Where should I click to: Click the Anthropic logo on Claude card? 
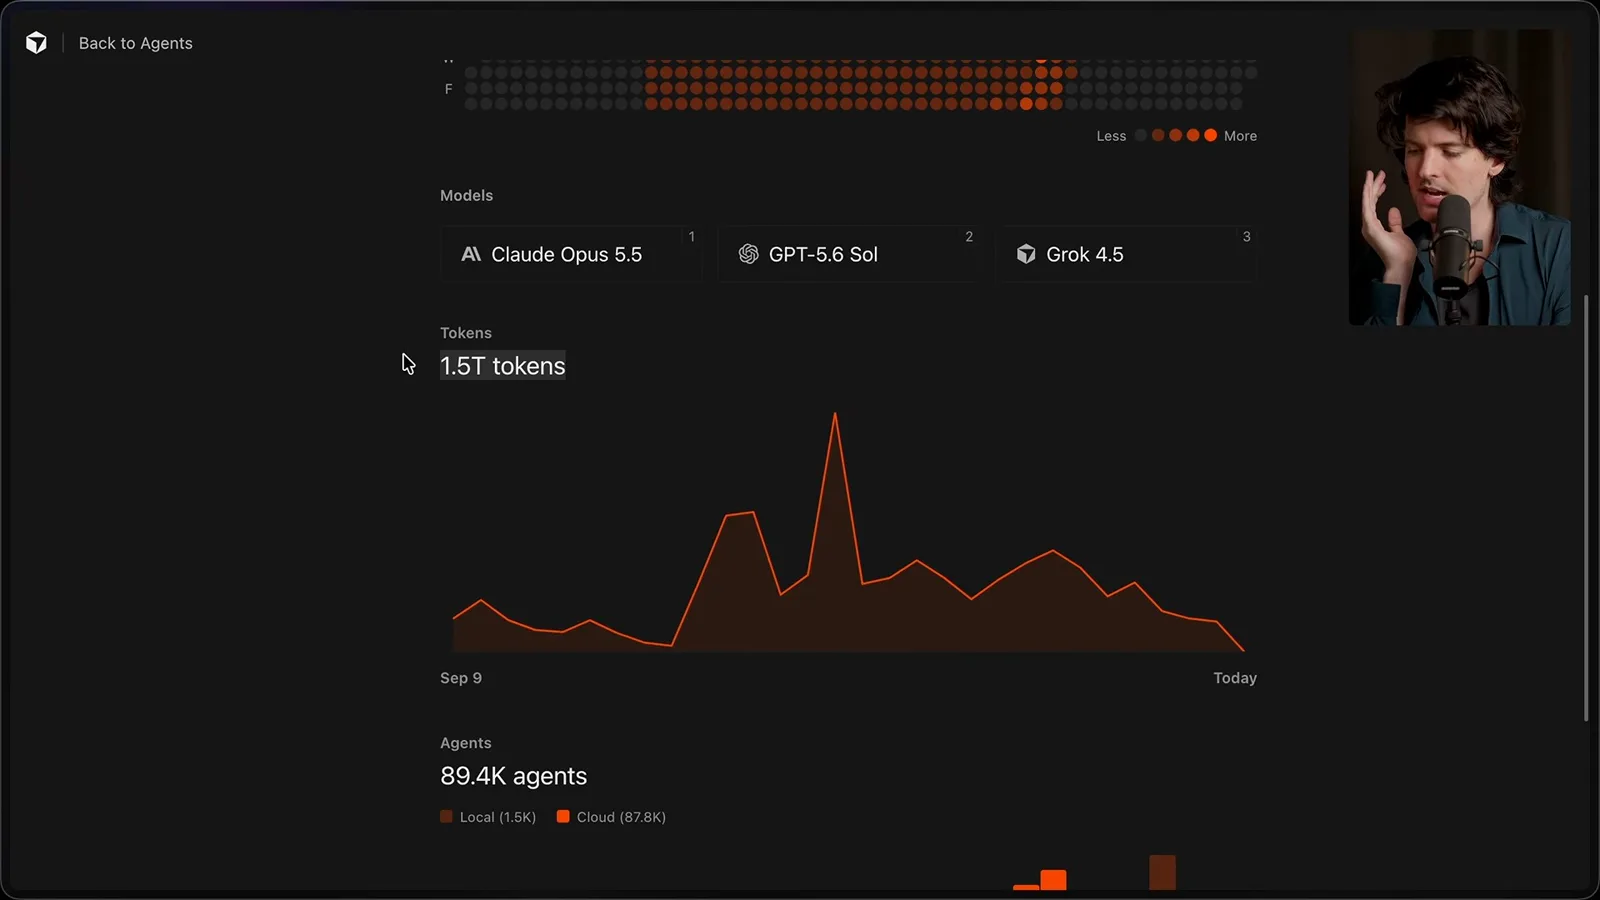coord(471,254)
